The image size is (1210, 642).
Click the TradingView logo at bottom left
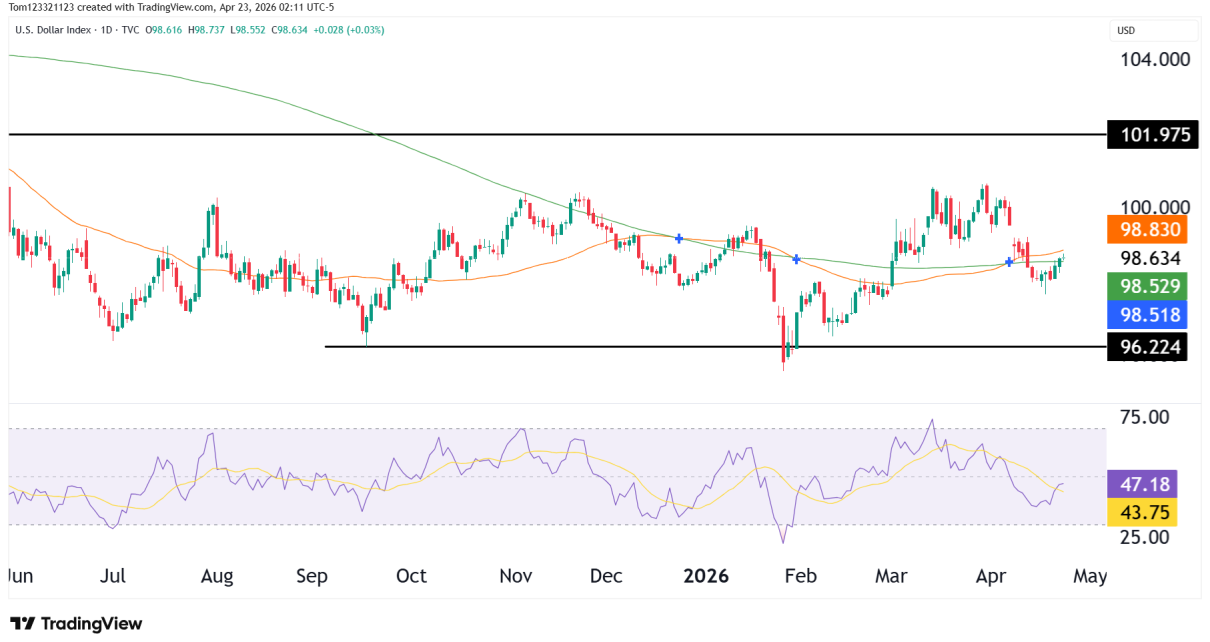(x=75, y=623)
